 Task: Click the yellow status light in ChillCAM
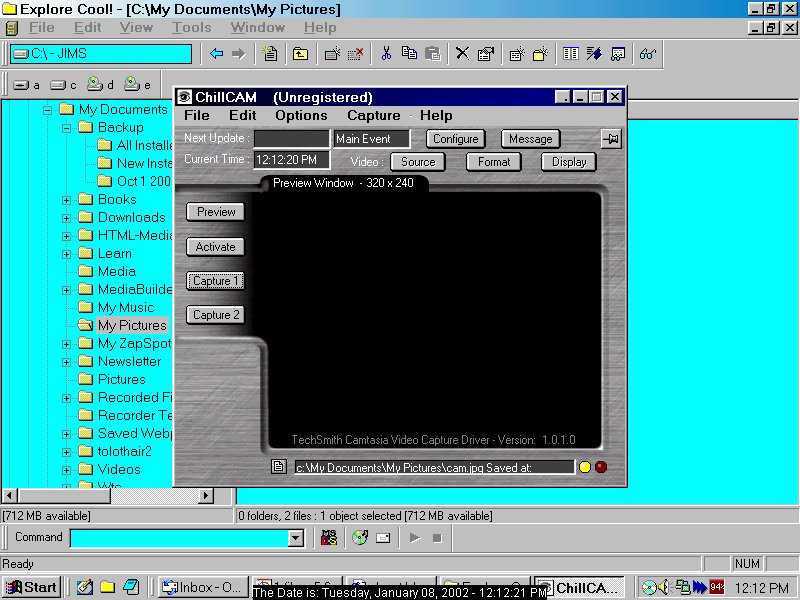point(585,467)
